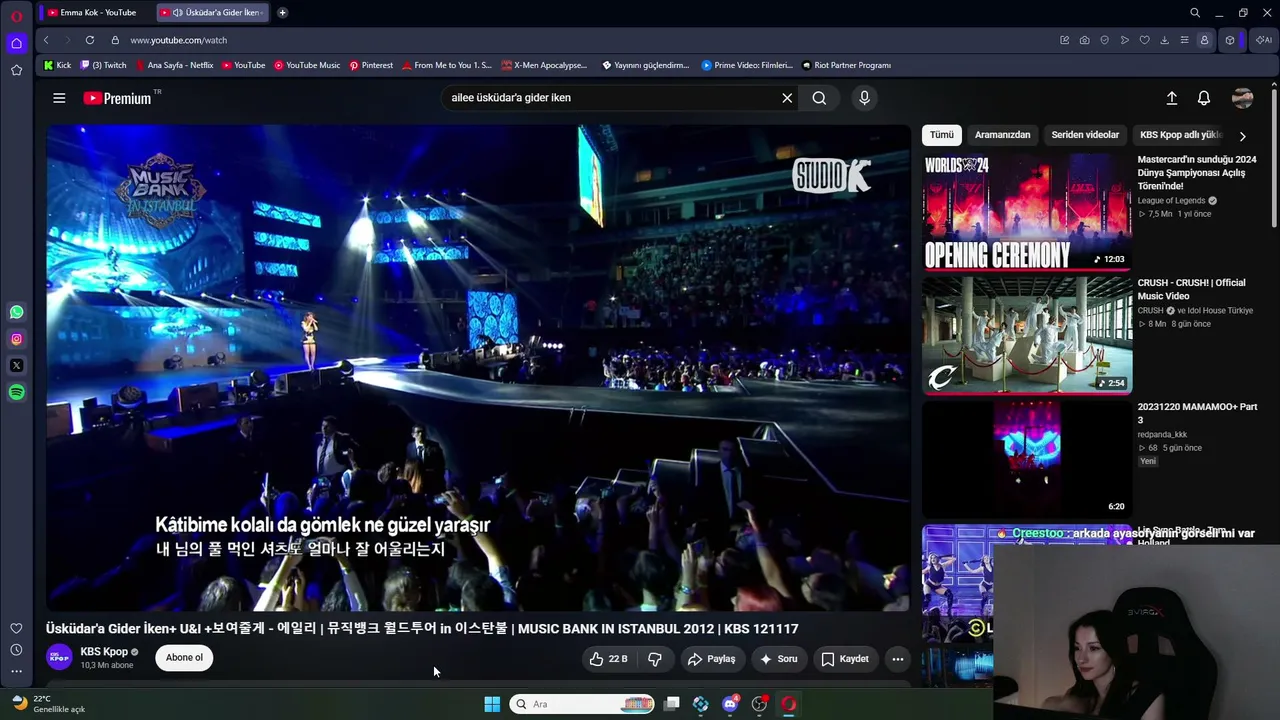Save video with Kaydet button

[845, 659]
